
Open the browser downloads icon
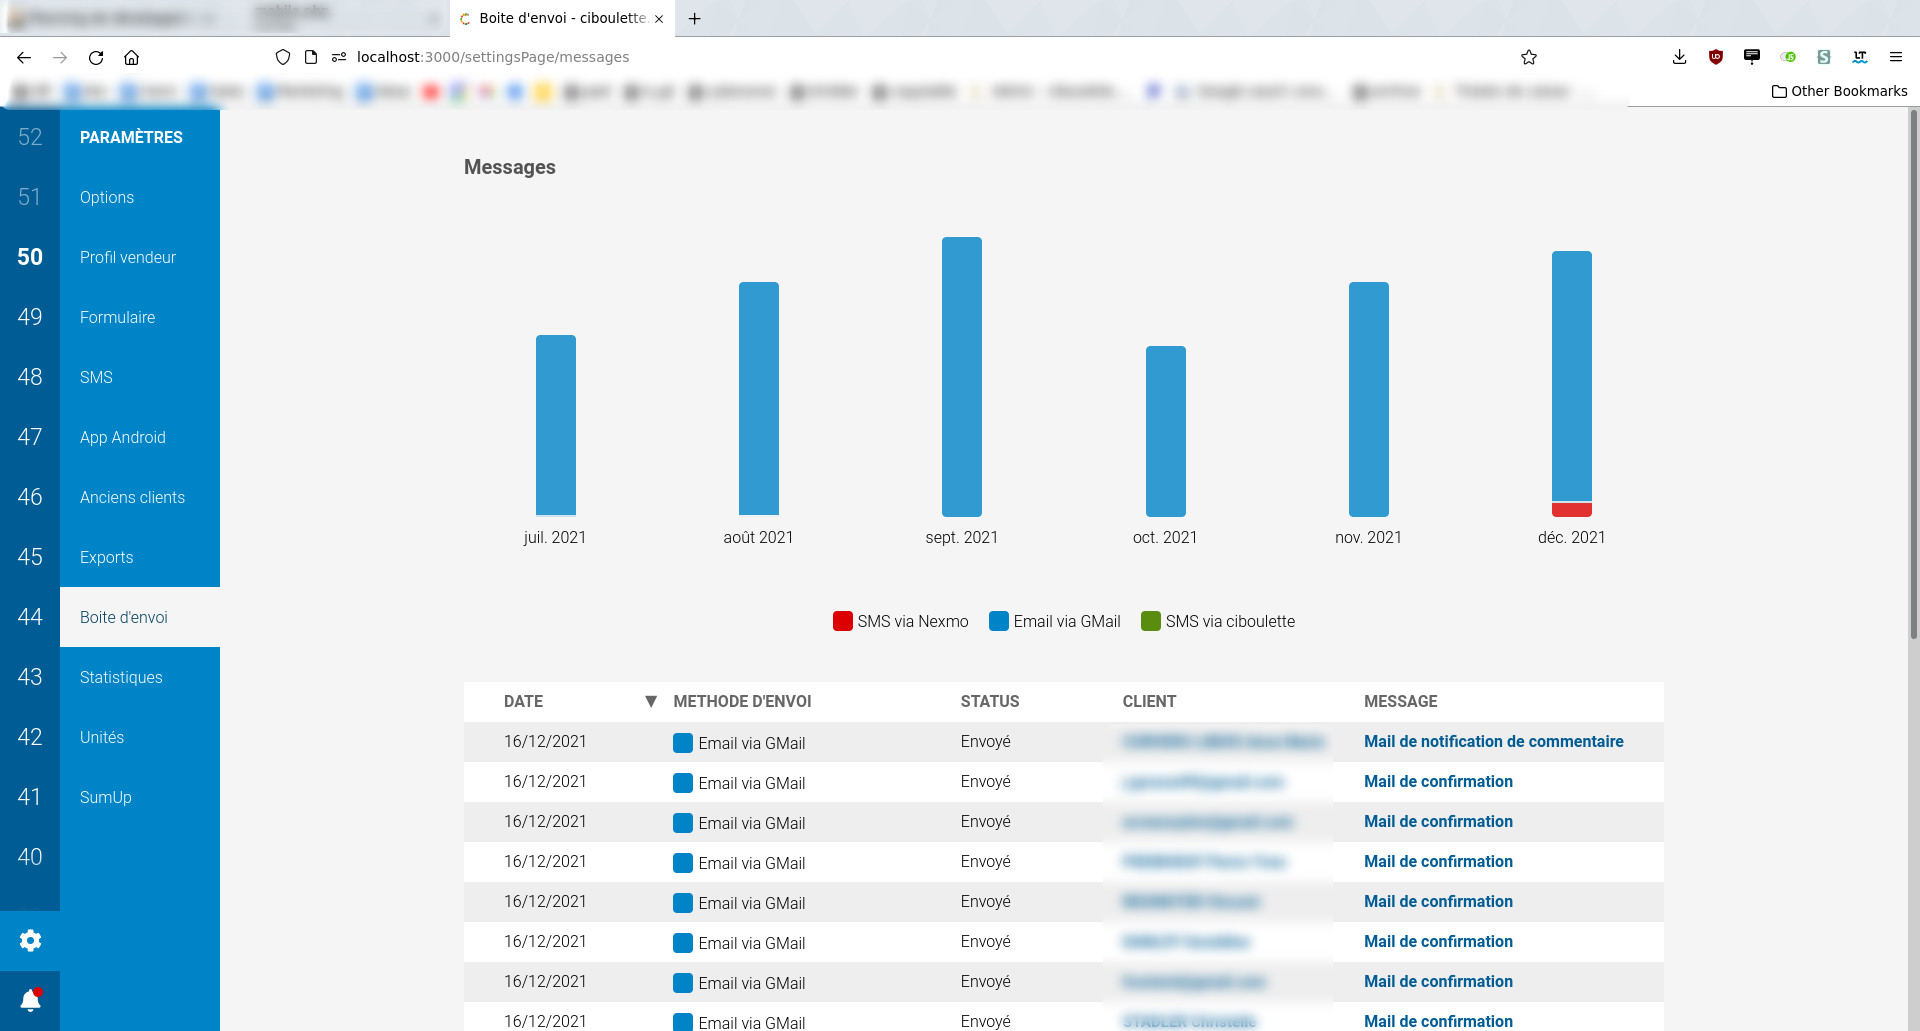click(1679, 57)
